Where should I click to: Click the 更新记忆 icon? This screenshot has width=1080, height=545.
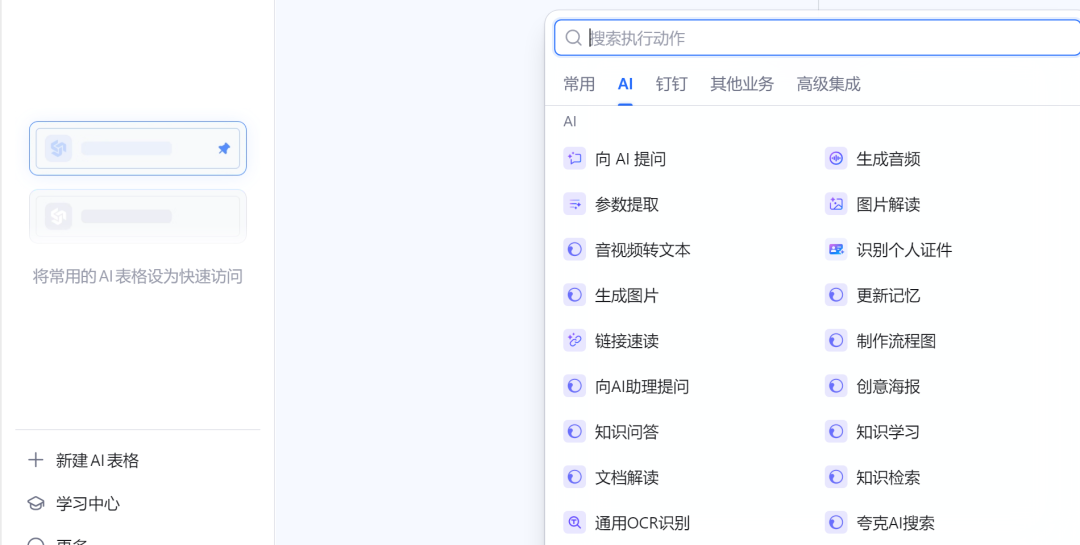[x=836, y=295]
